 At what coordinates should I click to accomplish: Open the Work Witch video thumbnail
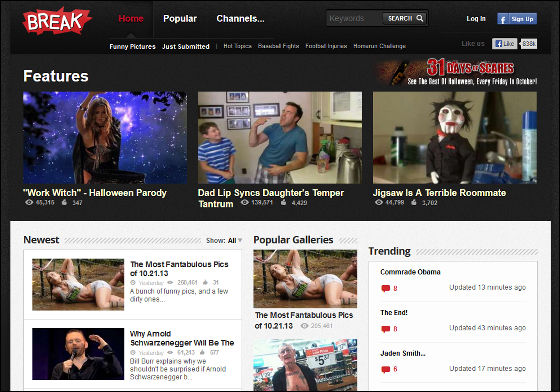[105, 138]
